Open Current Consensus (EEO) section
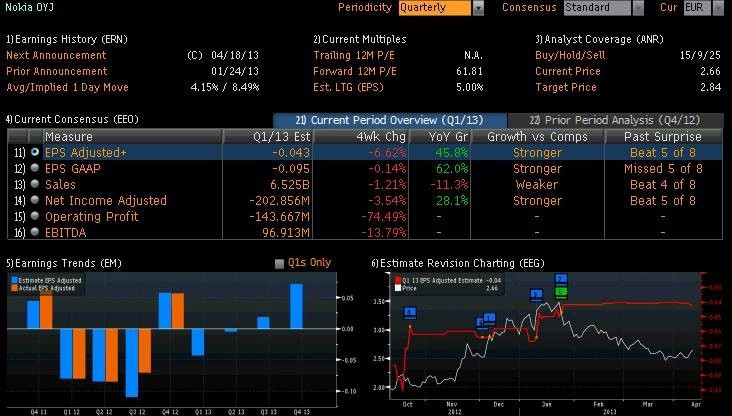The width and height of the screenshot is (732, 416). click(72, 120)
